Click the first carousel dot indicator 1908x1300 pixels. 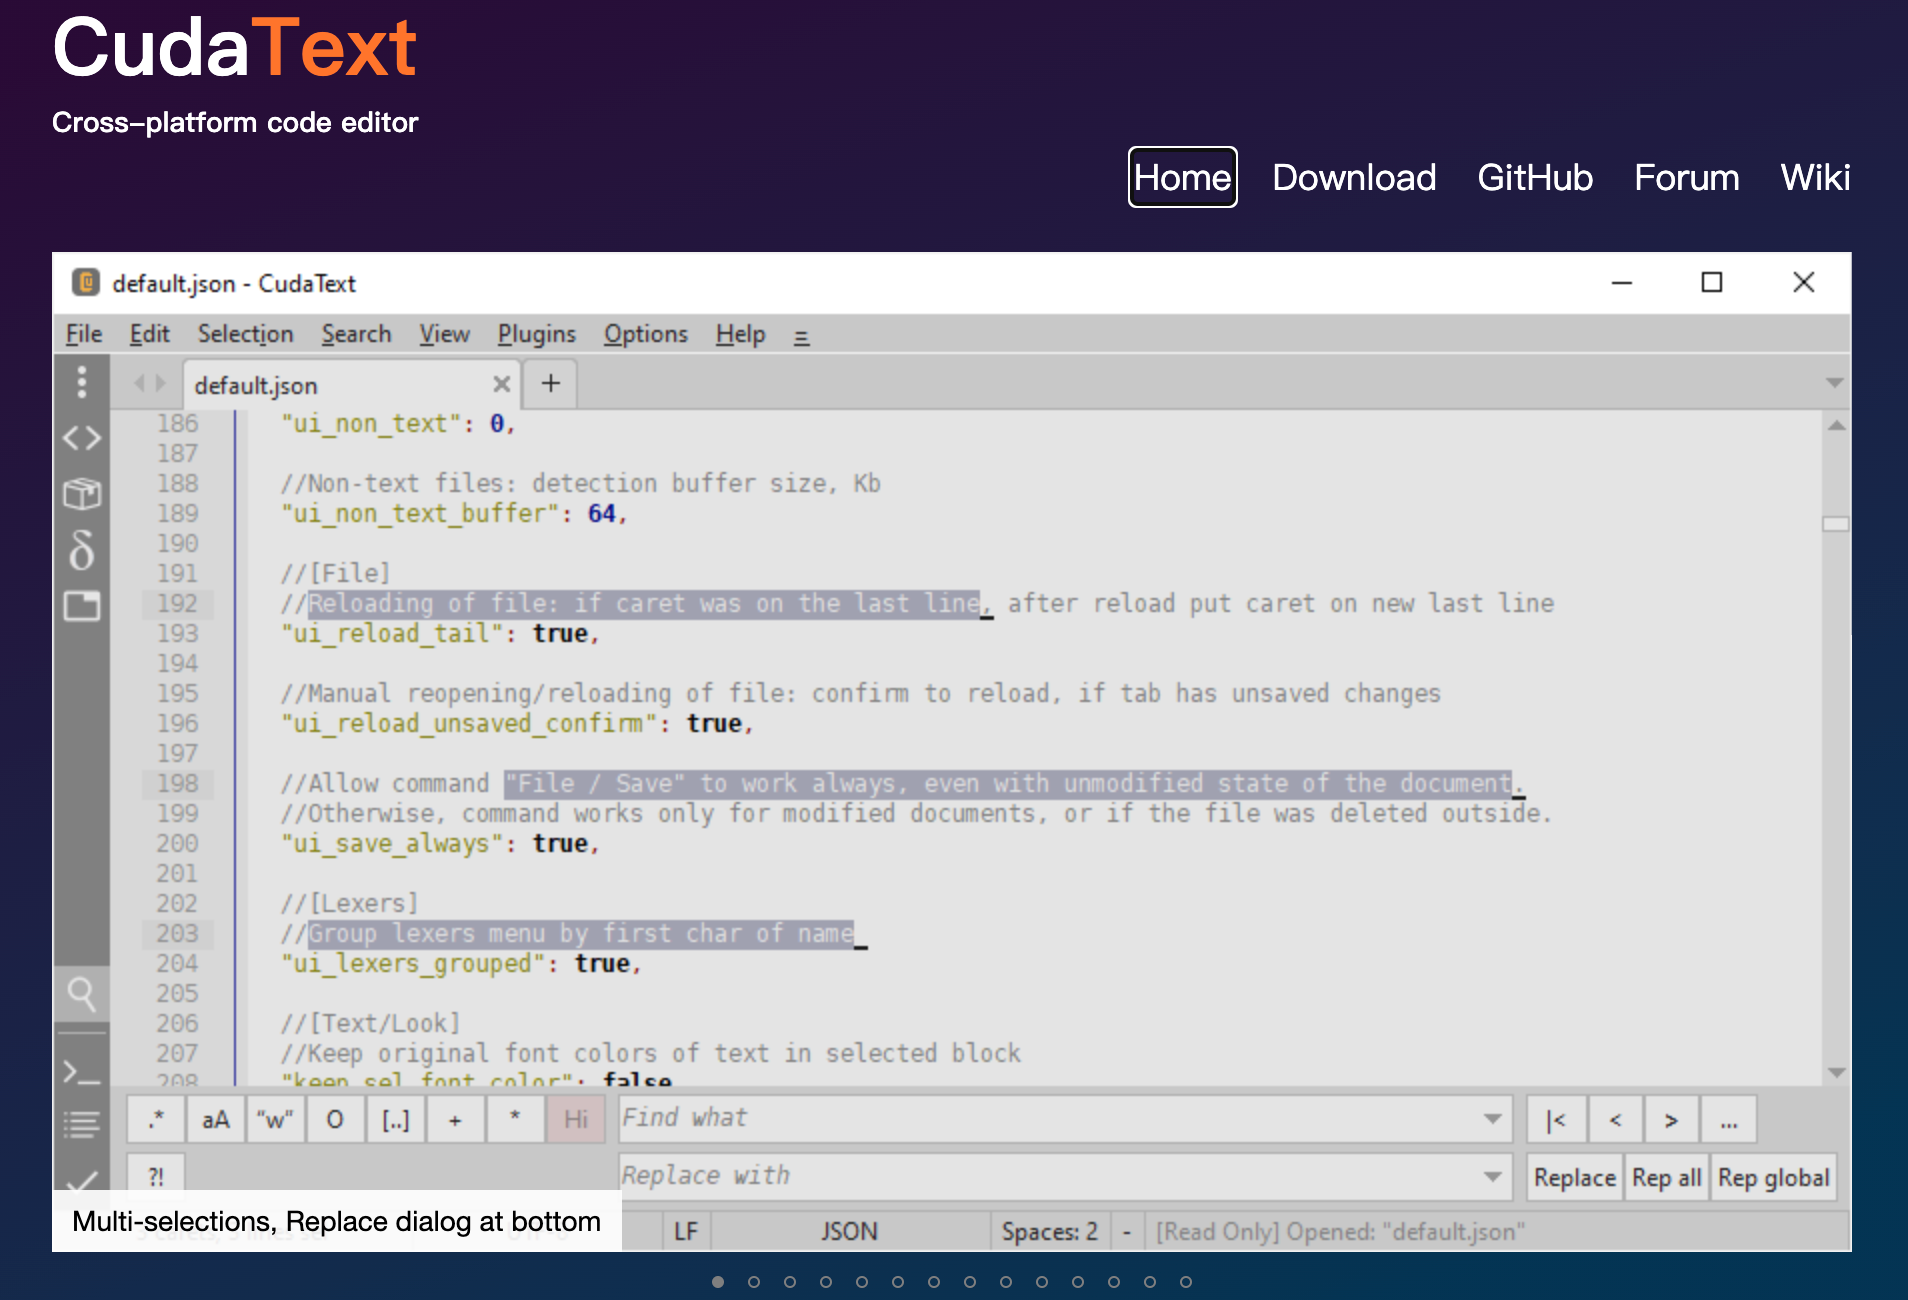pos(718,1282)
